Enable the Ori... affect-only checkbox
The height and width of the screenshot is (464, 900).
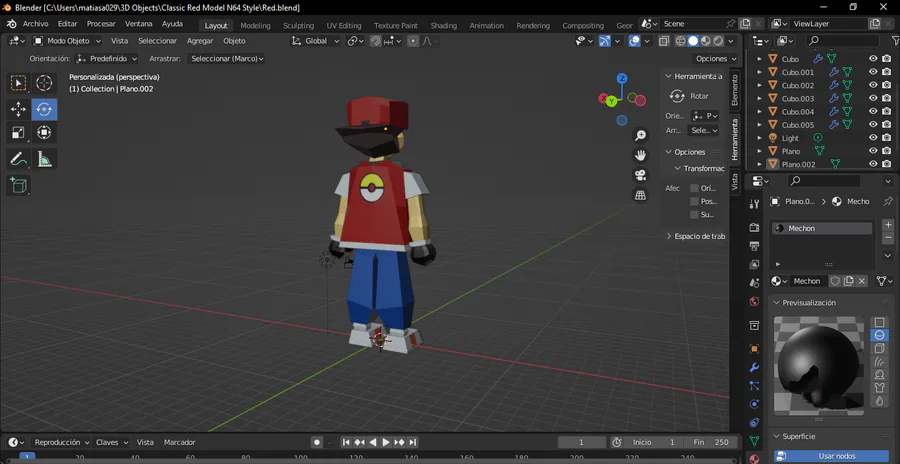coord(695,188)
